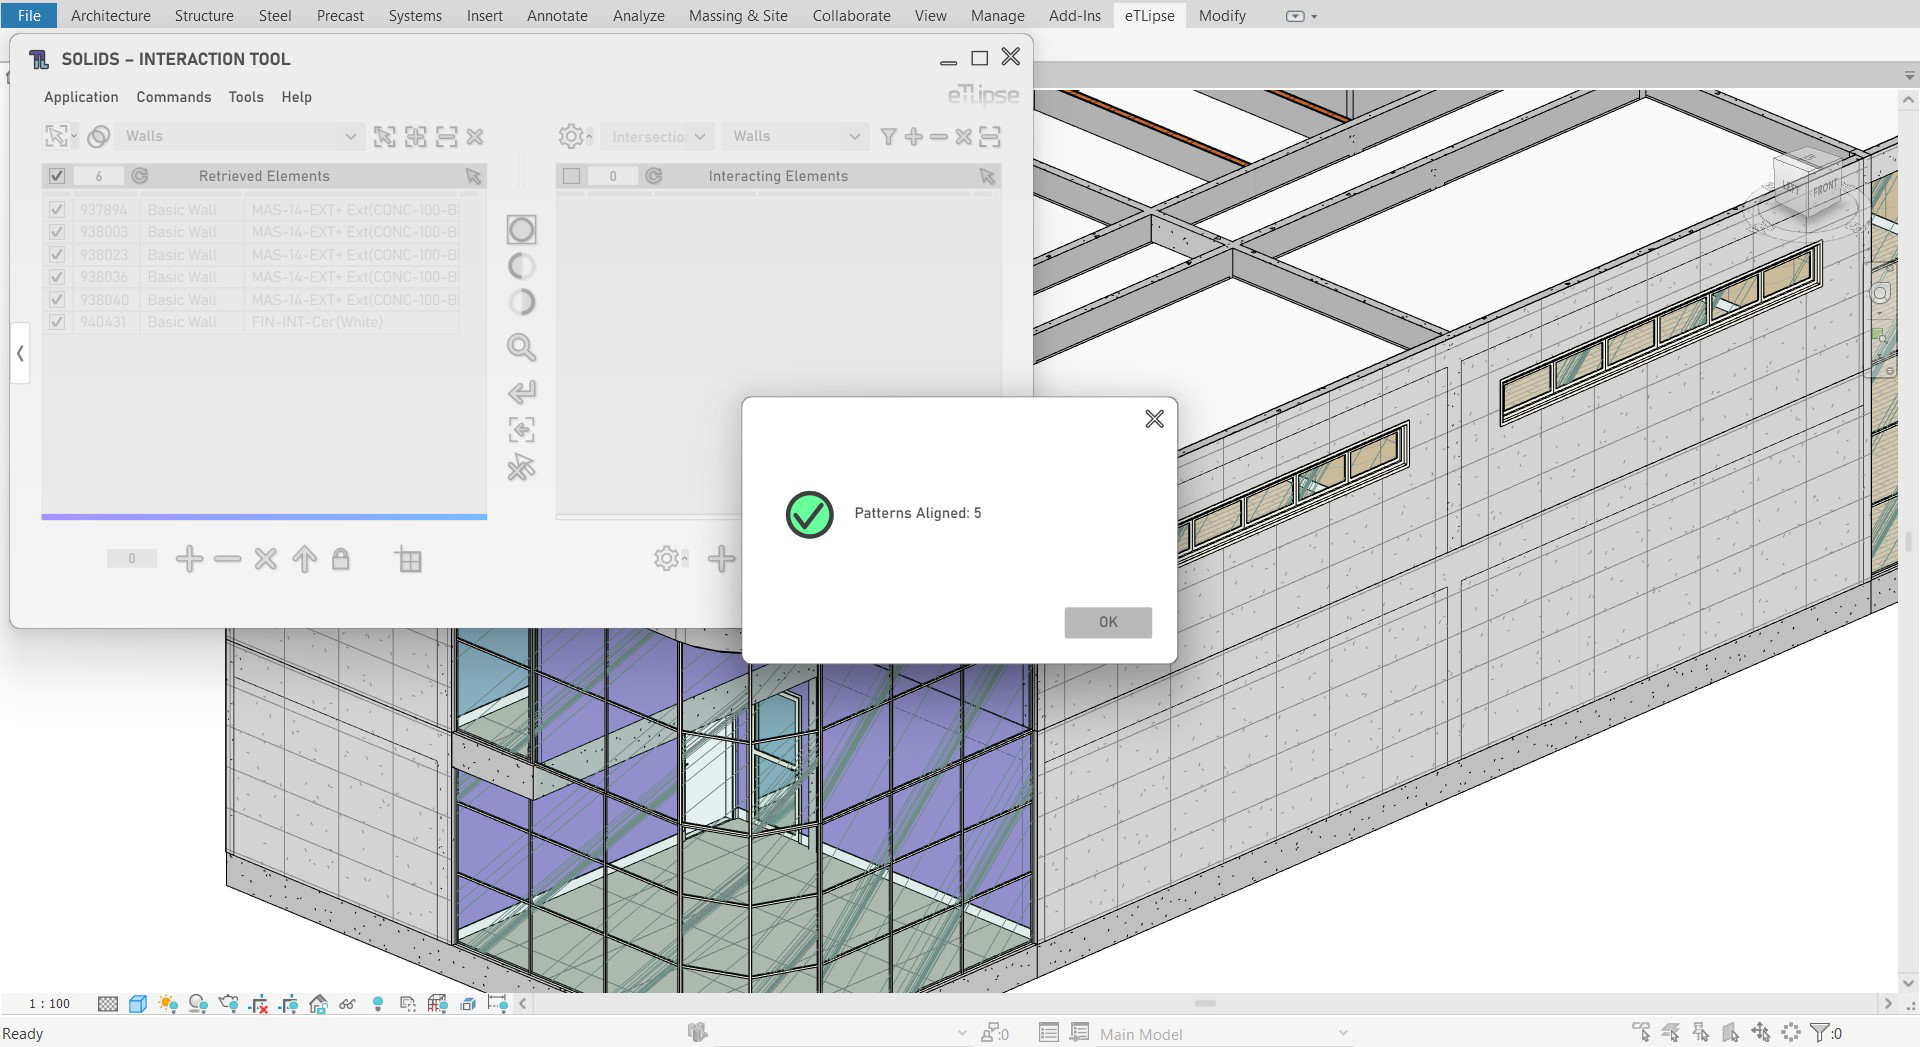Click the Sun Path icon in view controls

[168, 1004]
